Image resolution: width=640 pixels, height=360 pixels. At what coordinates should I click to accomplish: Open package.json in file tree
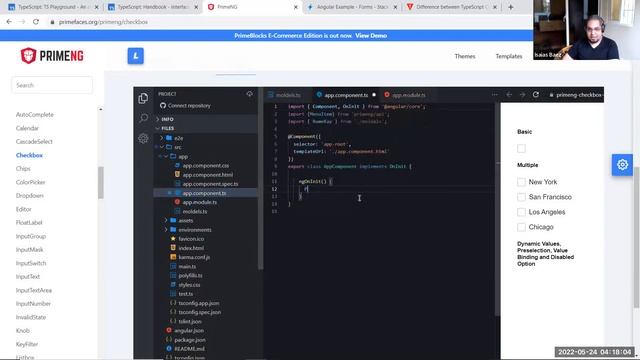tap(190, 340)
